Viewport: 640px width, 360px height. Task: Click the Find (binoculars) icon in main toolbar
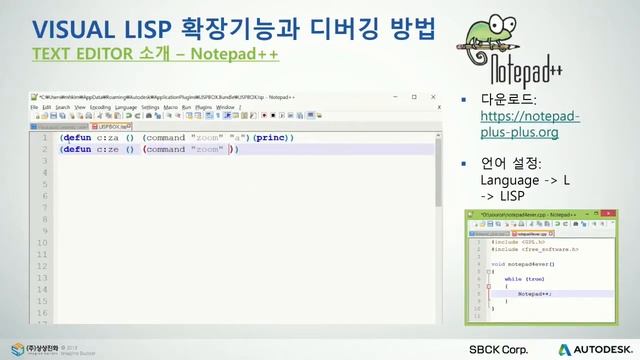click(x=149, y=116)
